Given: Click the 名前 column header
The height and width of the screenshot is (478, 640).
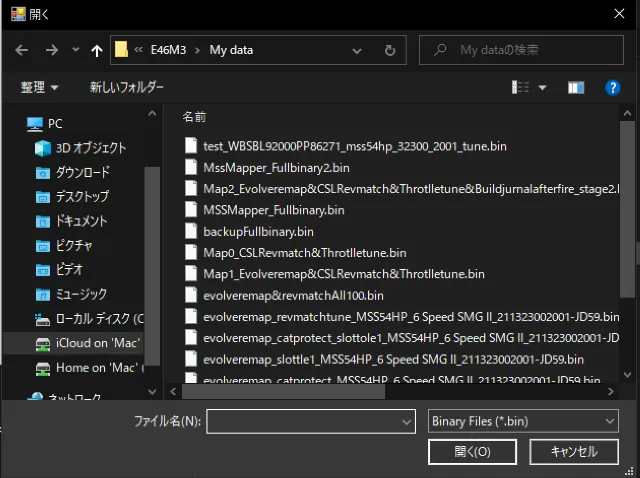Looking at the screenshot, I should (x=194, y=117).
